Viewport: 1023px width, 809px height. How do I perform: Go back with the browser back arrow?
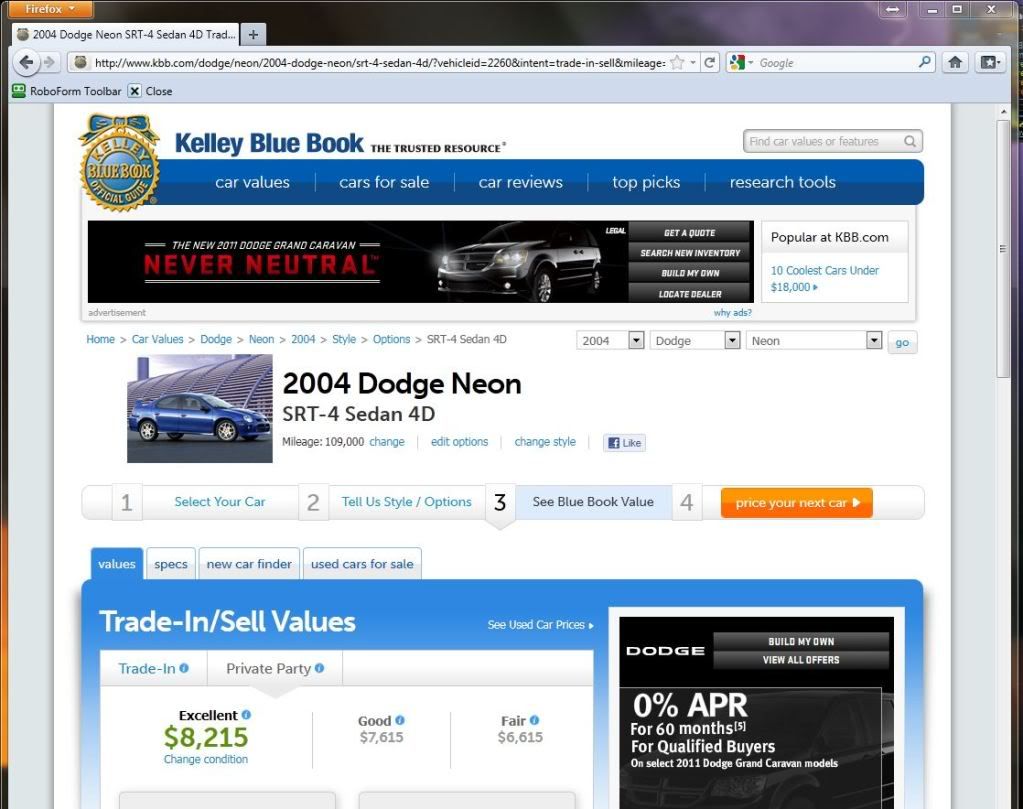pyautogui.click(x=26, y=63)
